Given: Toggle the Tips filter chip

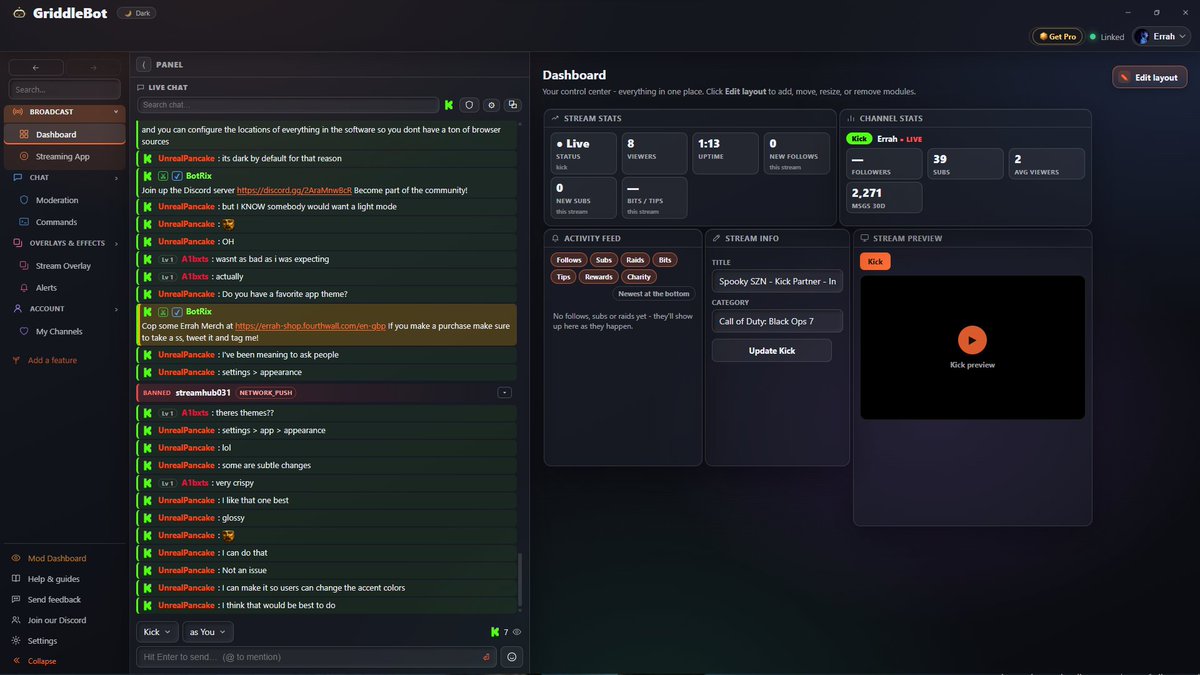Looking at the screenshot, I should pyautogui.click(x=564, y=277).
